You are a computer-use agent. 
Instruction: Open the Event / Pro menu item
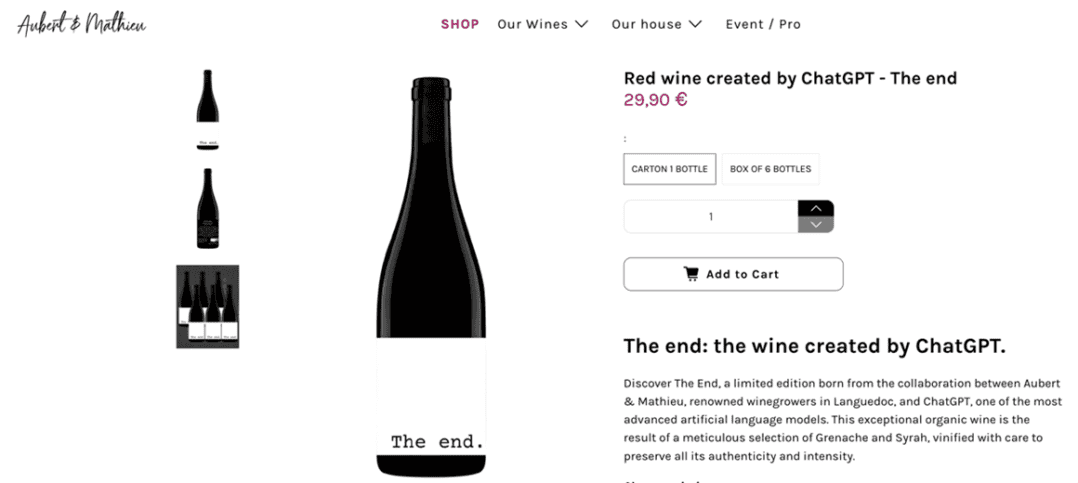coord(763,24)
